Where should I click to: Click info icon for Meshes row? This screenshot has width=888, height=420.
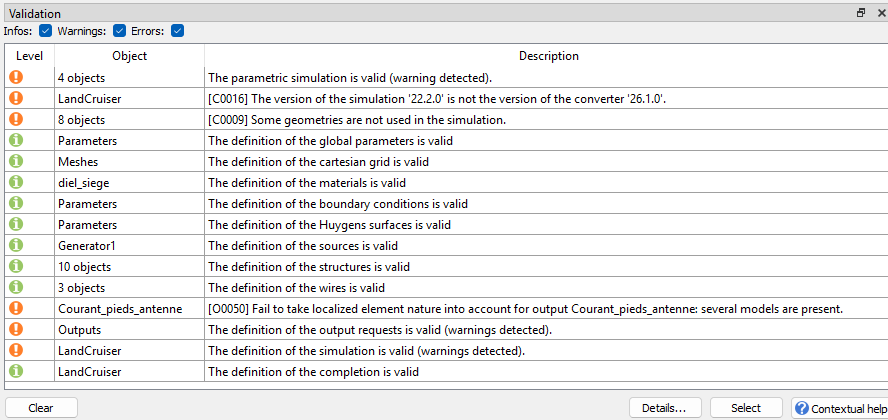(16, 161)
